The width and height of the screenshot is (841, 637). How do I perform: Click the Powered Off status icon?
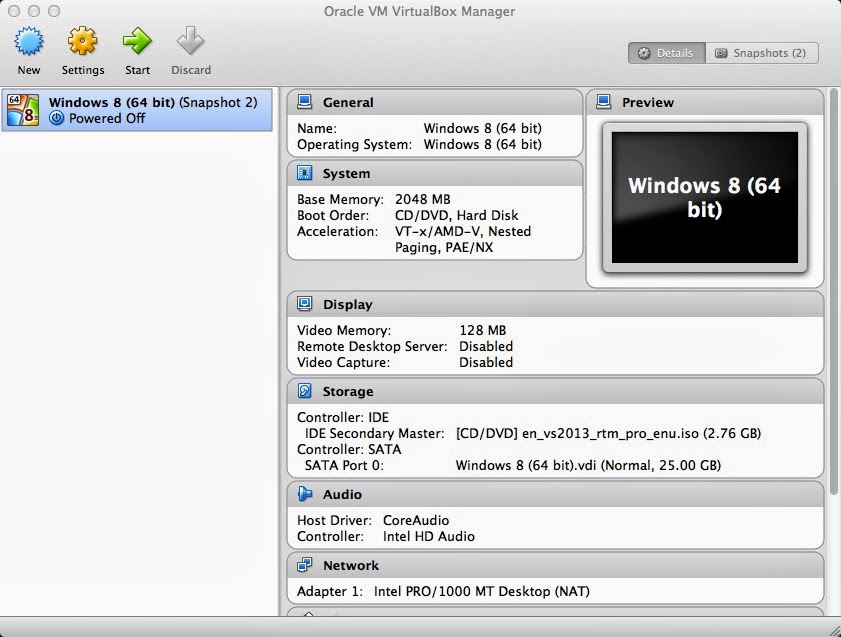[x=56, y=118]
